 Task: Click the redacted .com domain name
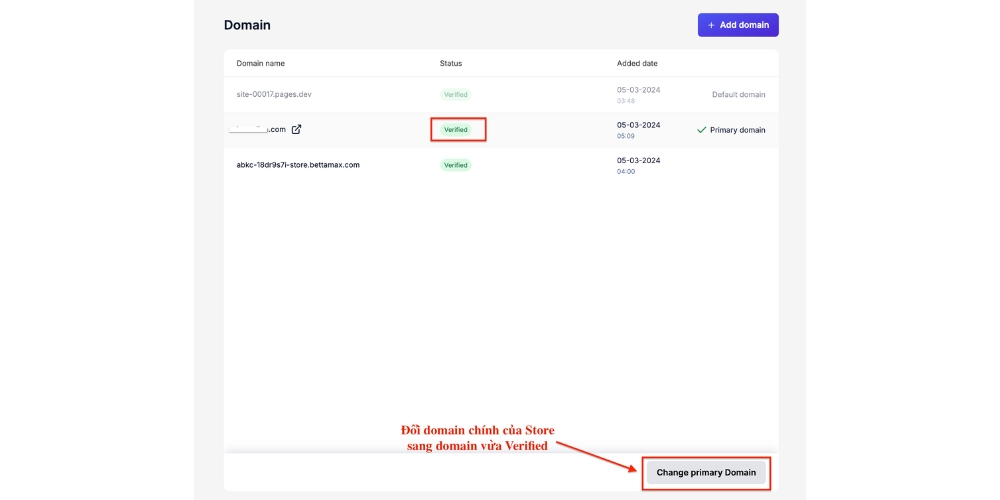click(x=258, y=129)
